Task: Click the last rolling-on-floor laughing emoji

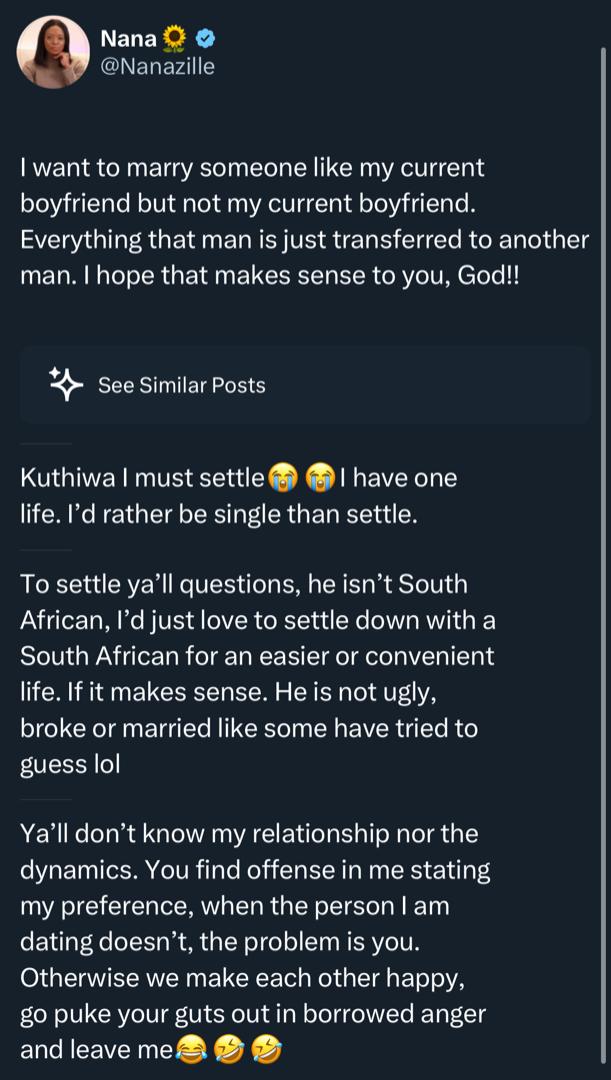Action: (266, 1050)
